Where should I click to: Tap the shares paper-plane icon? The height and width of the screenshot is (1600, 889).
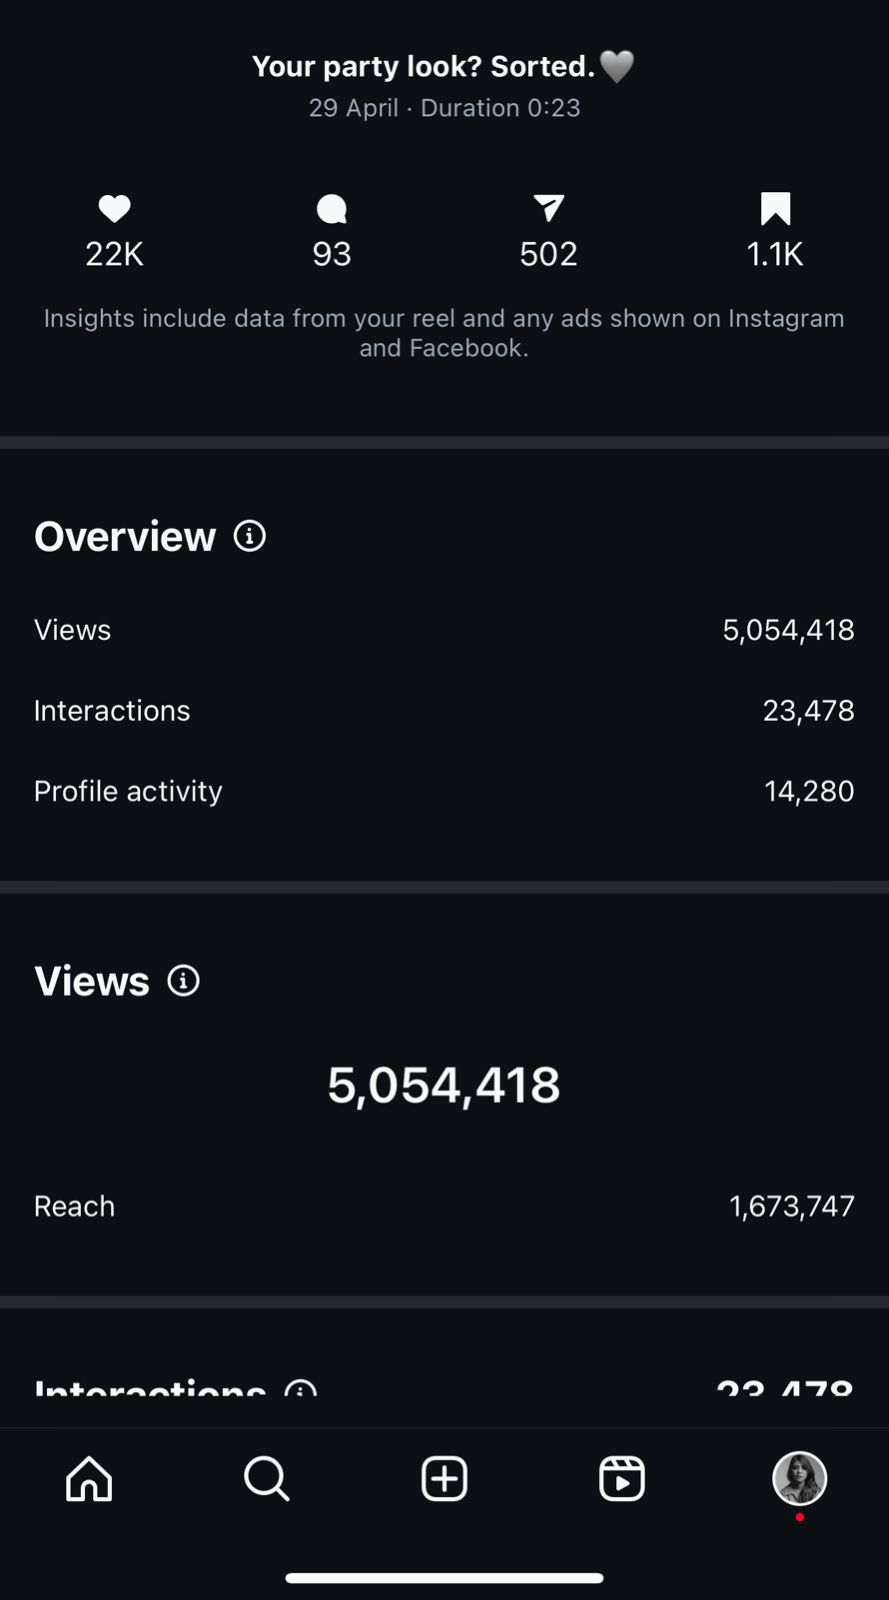(548, 208)
